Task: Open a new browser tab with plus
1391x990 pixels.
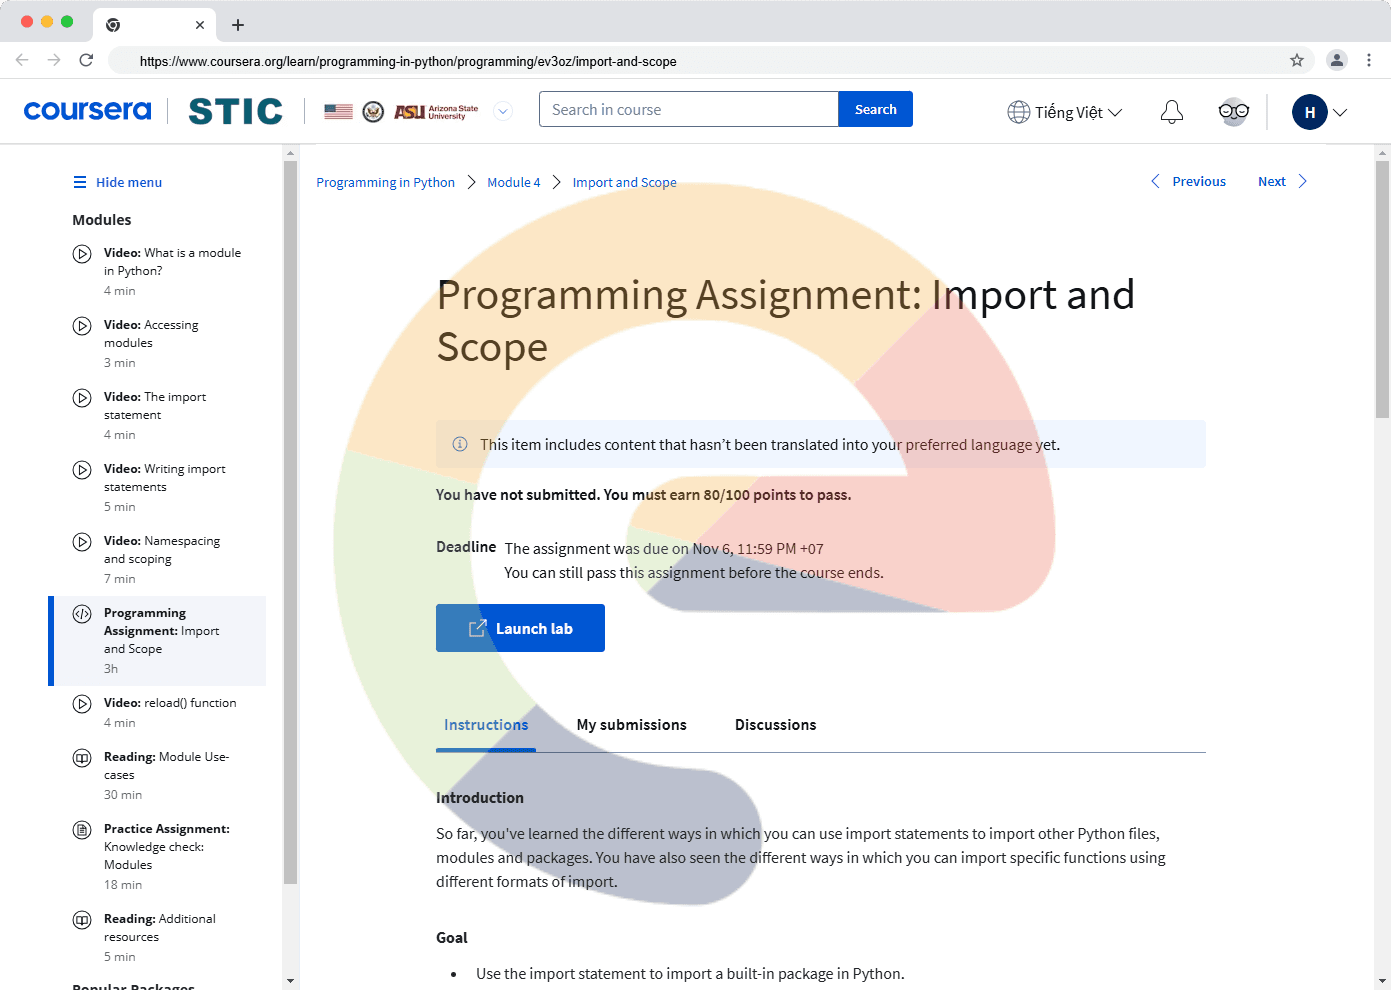Action: click(x=238, y=25)
